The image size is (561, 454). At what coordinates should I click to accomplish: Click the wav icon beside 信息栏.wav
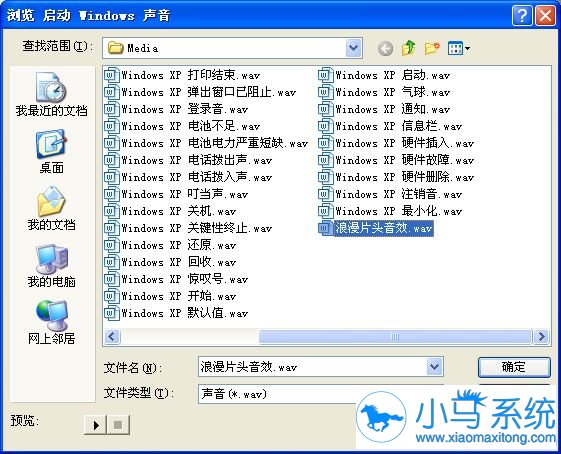coord(325,126)
